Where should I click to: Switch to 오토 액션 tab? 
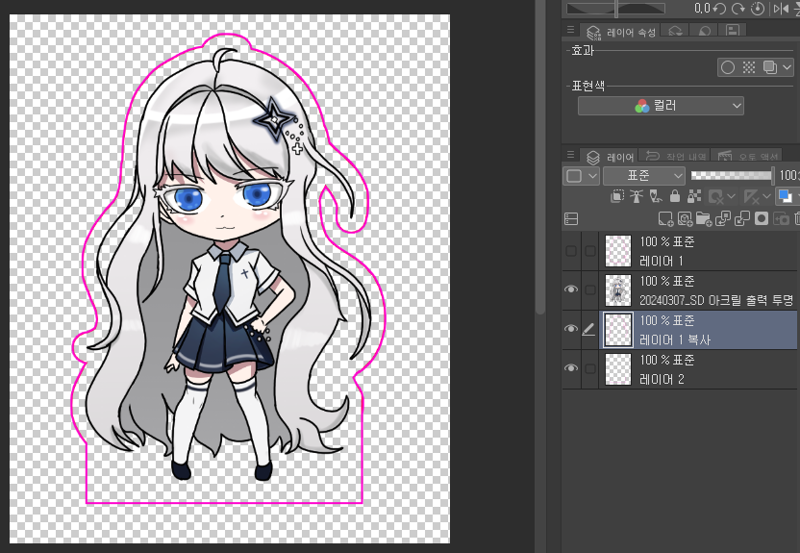(747, 156)
